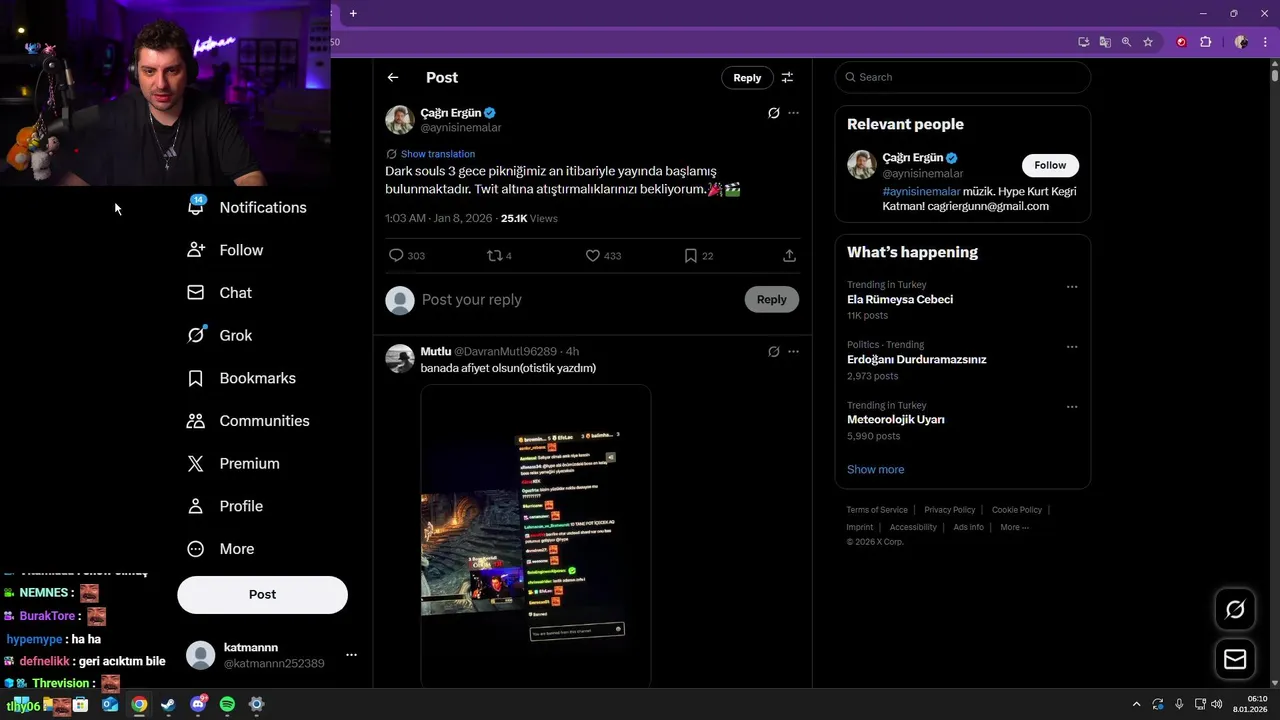Viewport: 1280px width, 720px height.
Task: Open Steam from taskbar
Action: point(168,704)
